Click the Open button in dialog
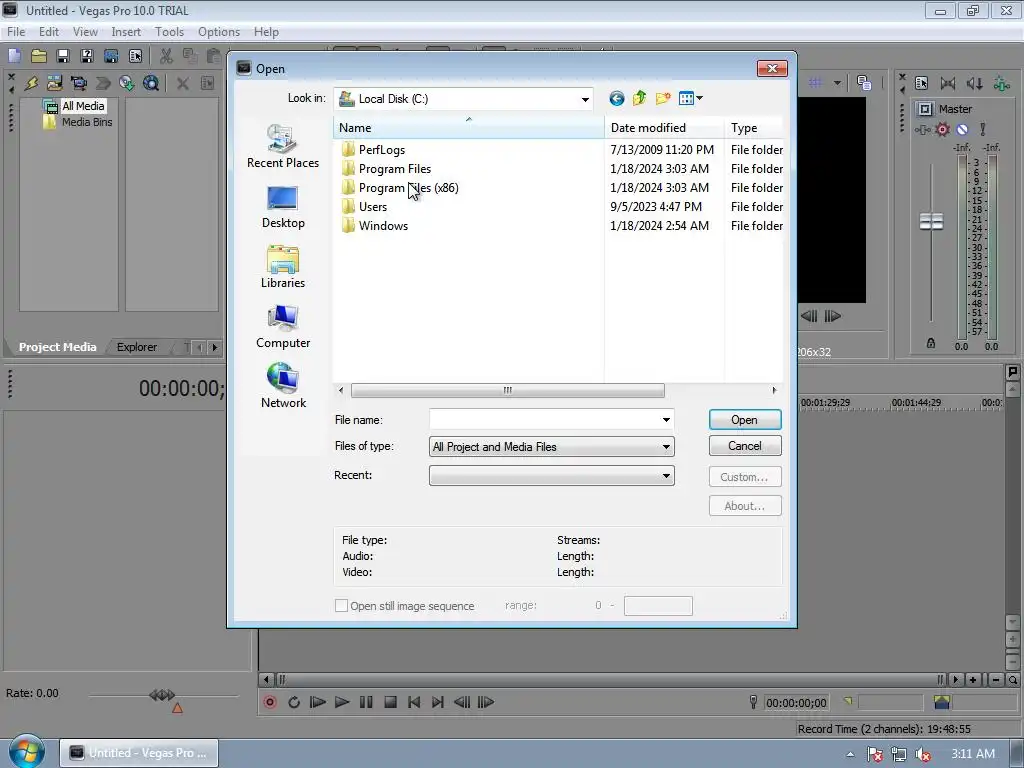 pos(744,420)
